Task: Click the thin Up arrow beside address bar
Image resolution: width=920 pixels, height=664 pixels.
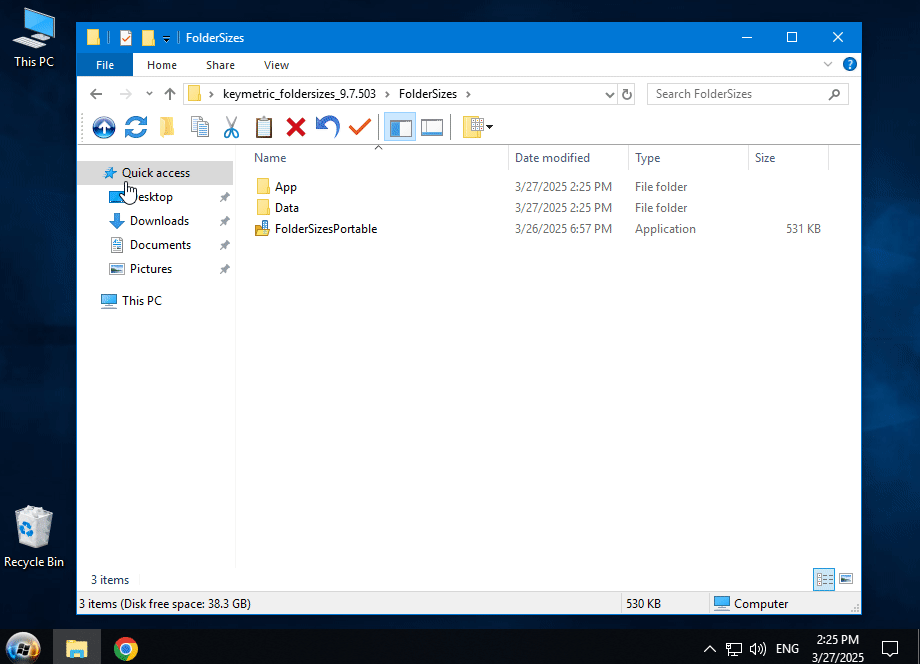Action: [x=170, y=94]
